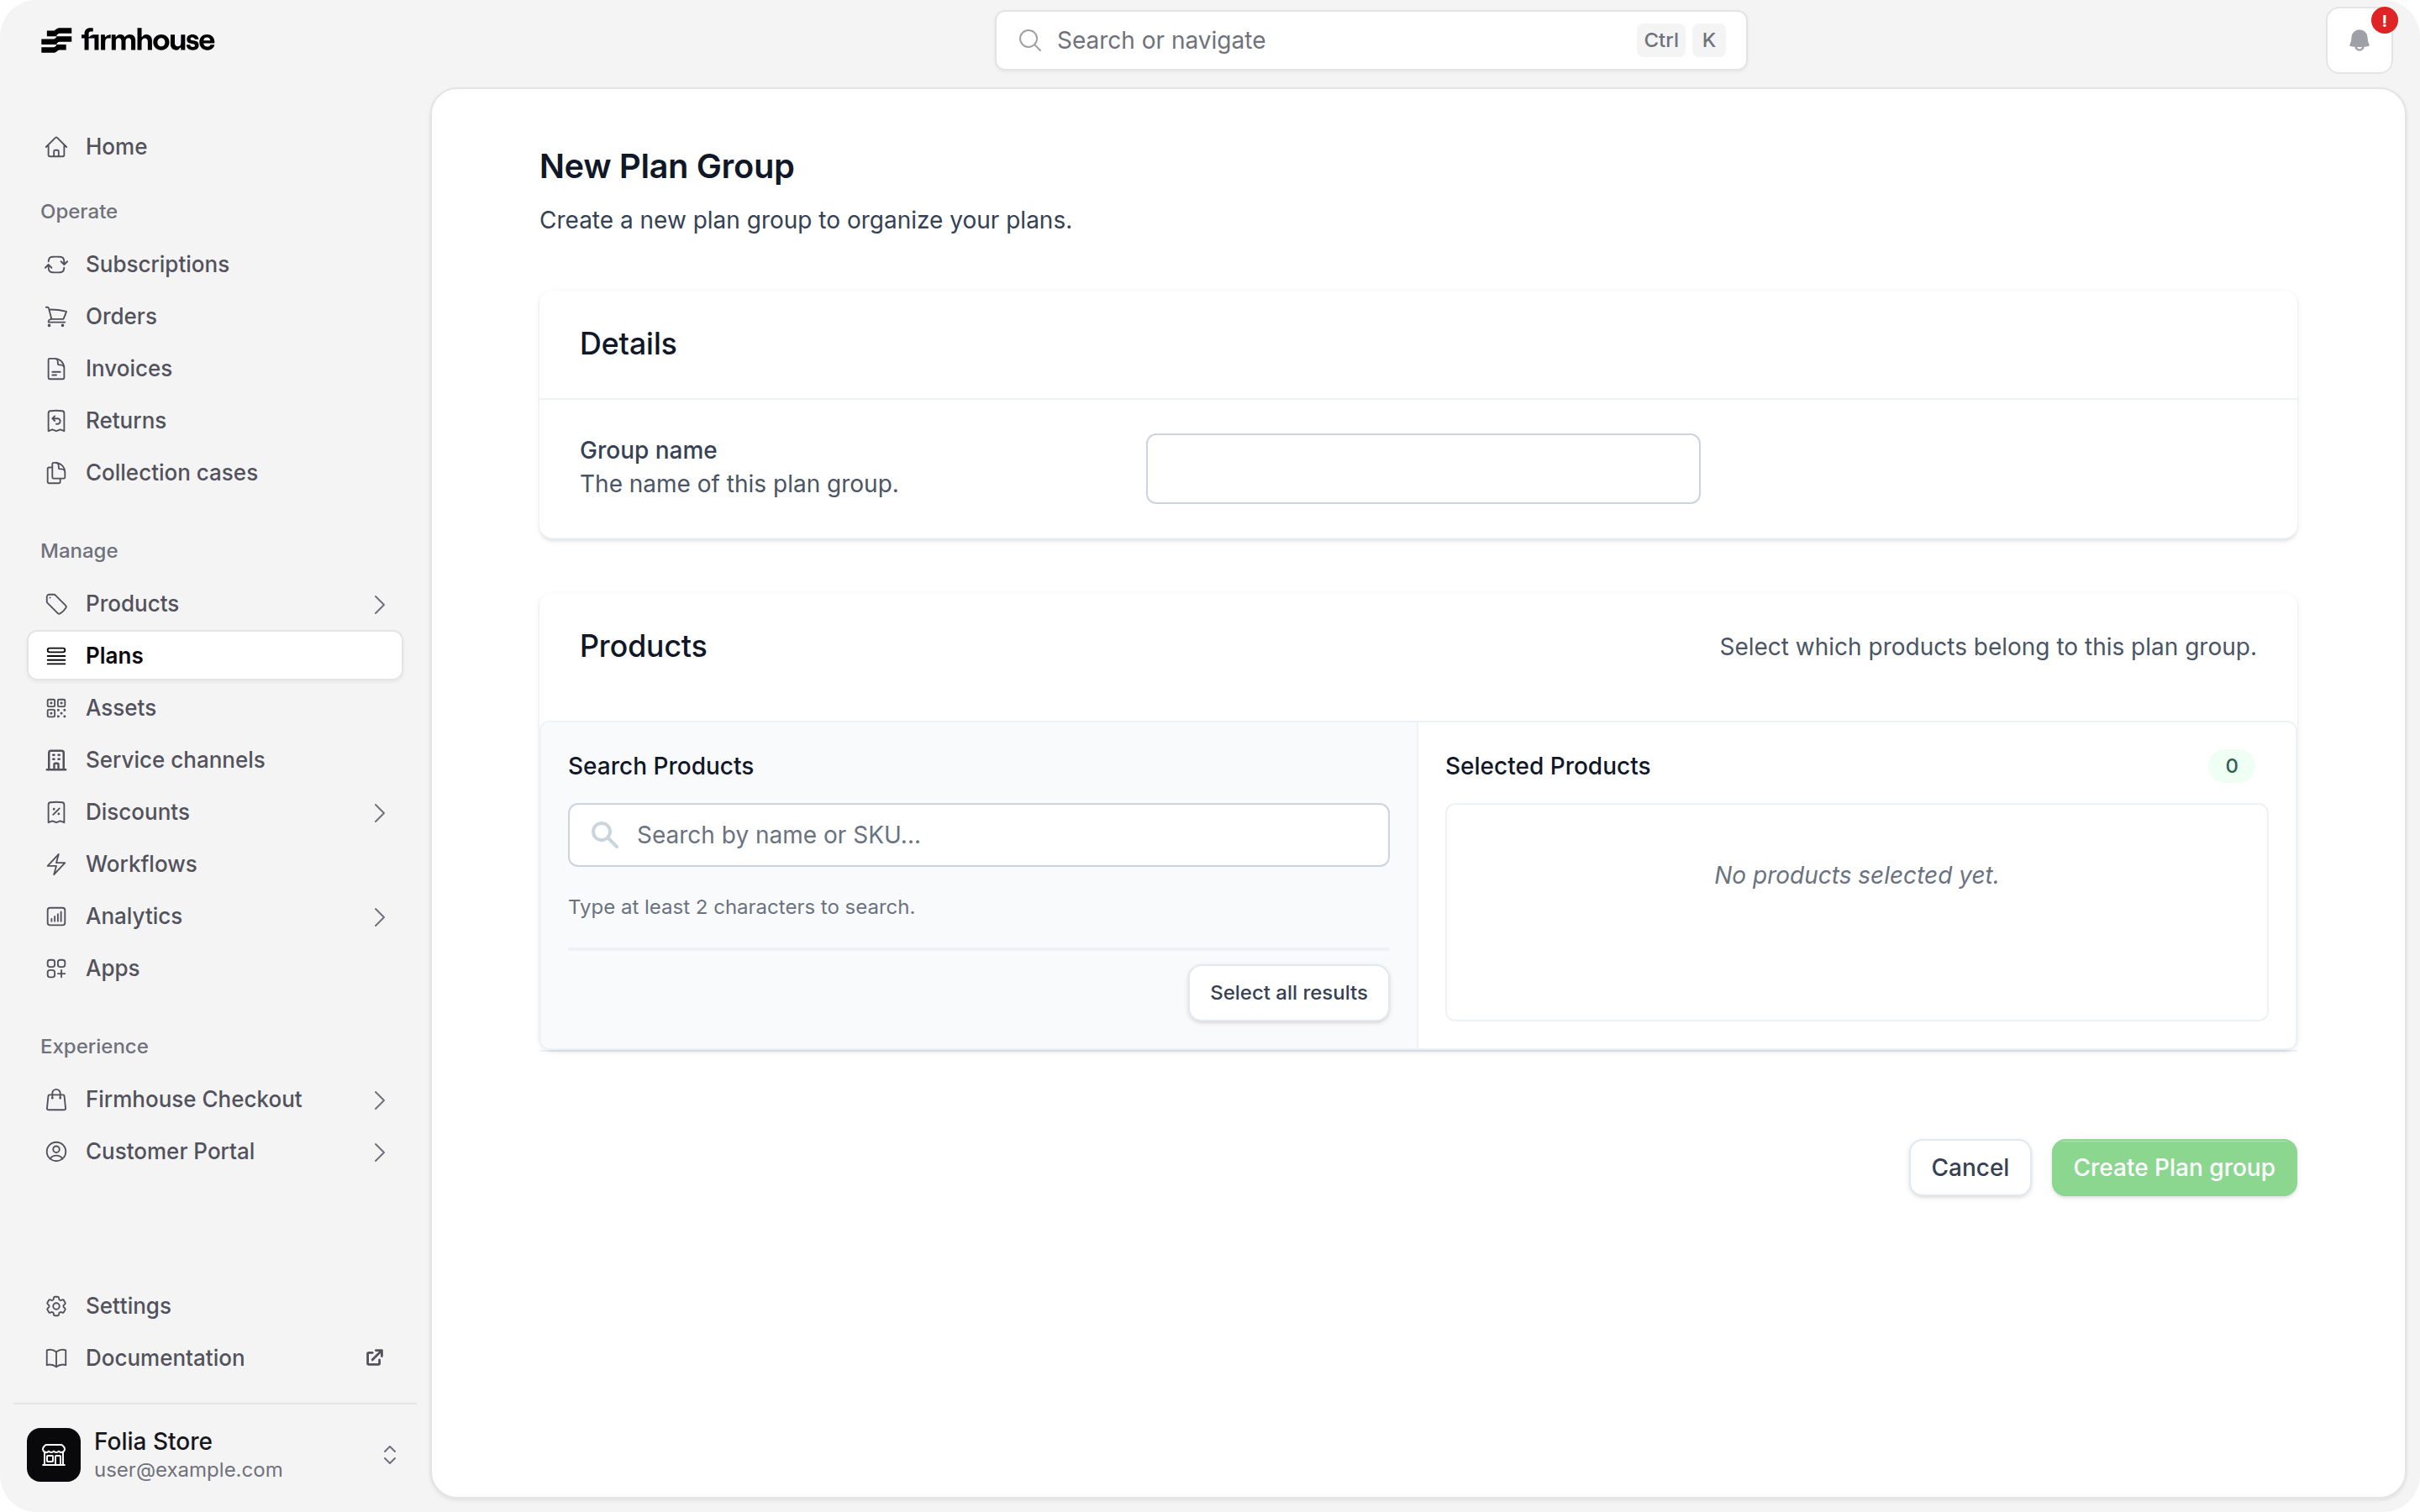Image resolution: width=2420 pixels, height=1512 pixels.
Task: Click the Subscriptions refresh icon
Action: (x=56, y=264)
